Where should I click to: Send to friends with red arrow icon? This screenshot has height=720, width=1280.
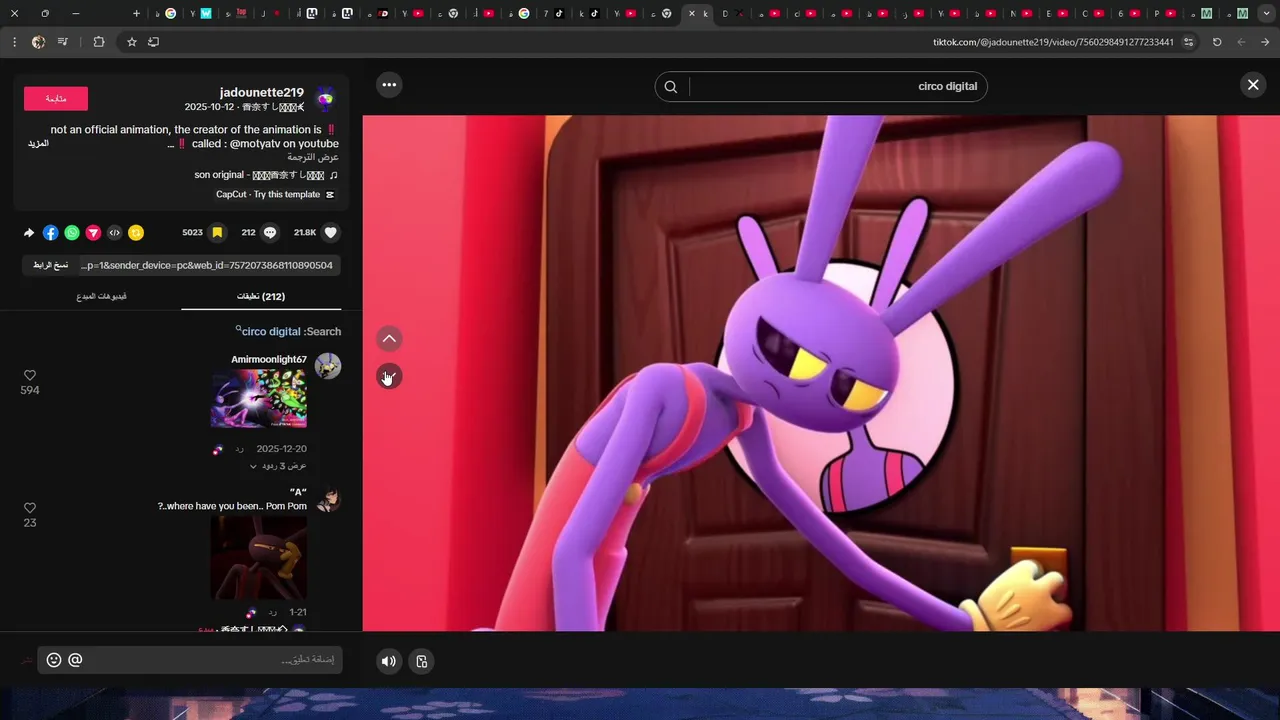(x=93, y=232)
